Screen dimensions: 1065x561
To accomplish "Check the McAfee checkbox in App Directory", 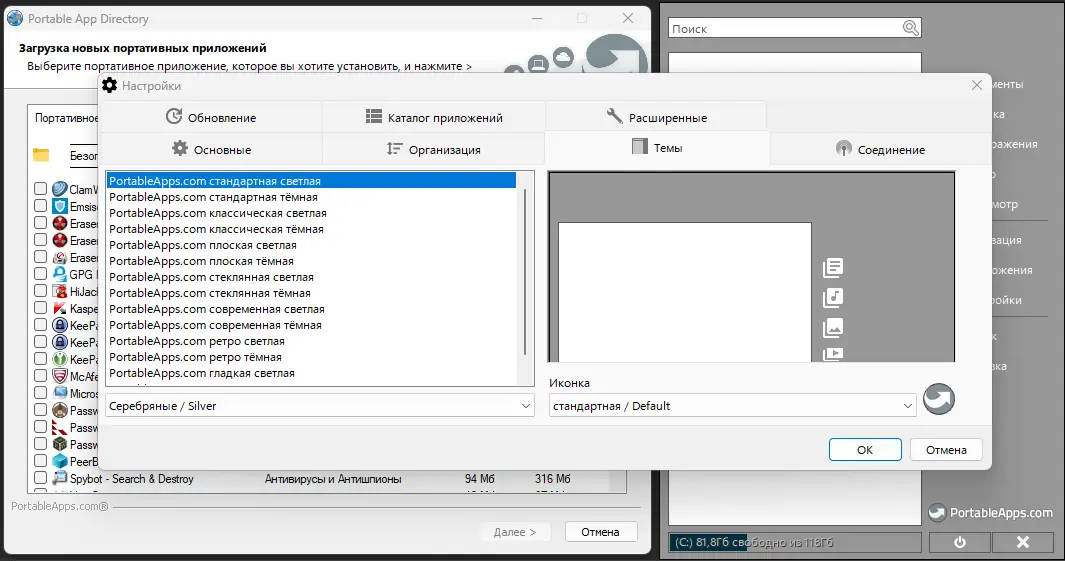I will [41, 376].
